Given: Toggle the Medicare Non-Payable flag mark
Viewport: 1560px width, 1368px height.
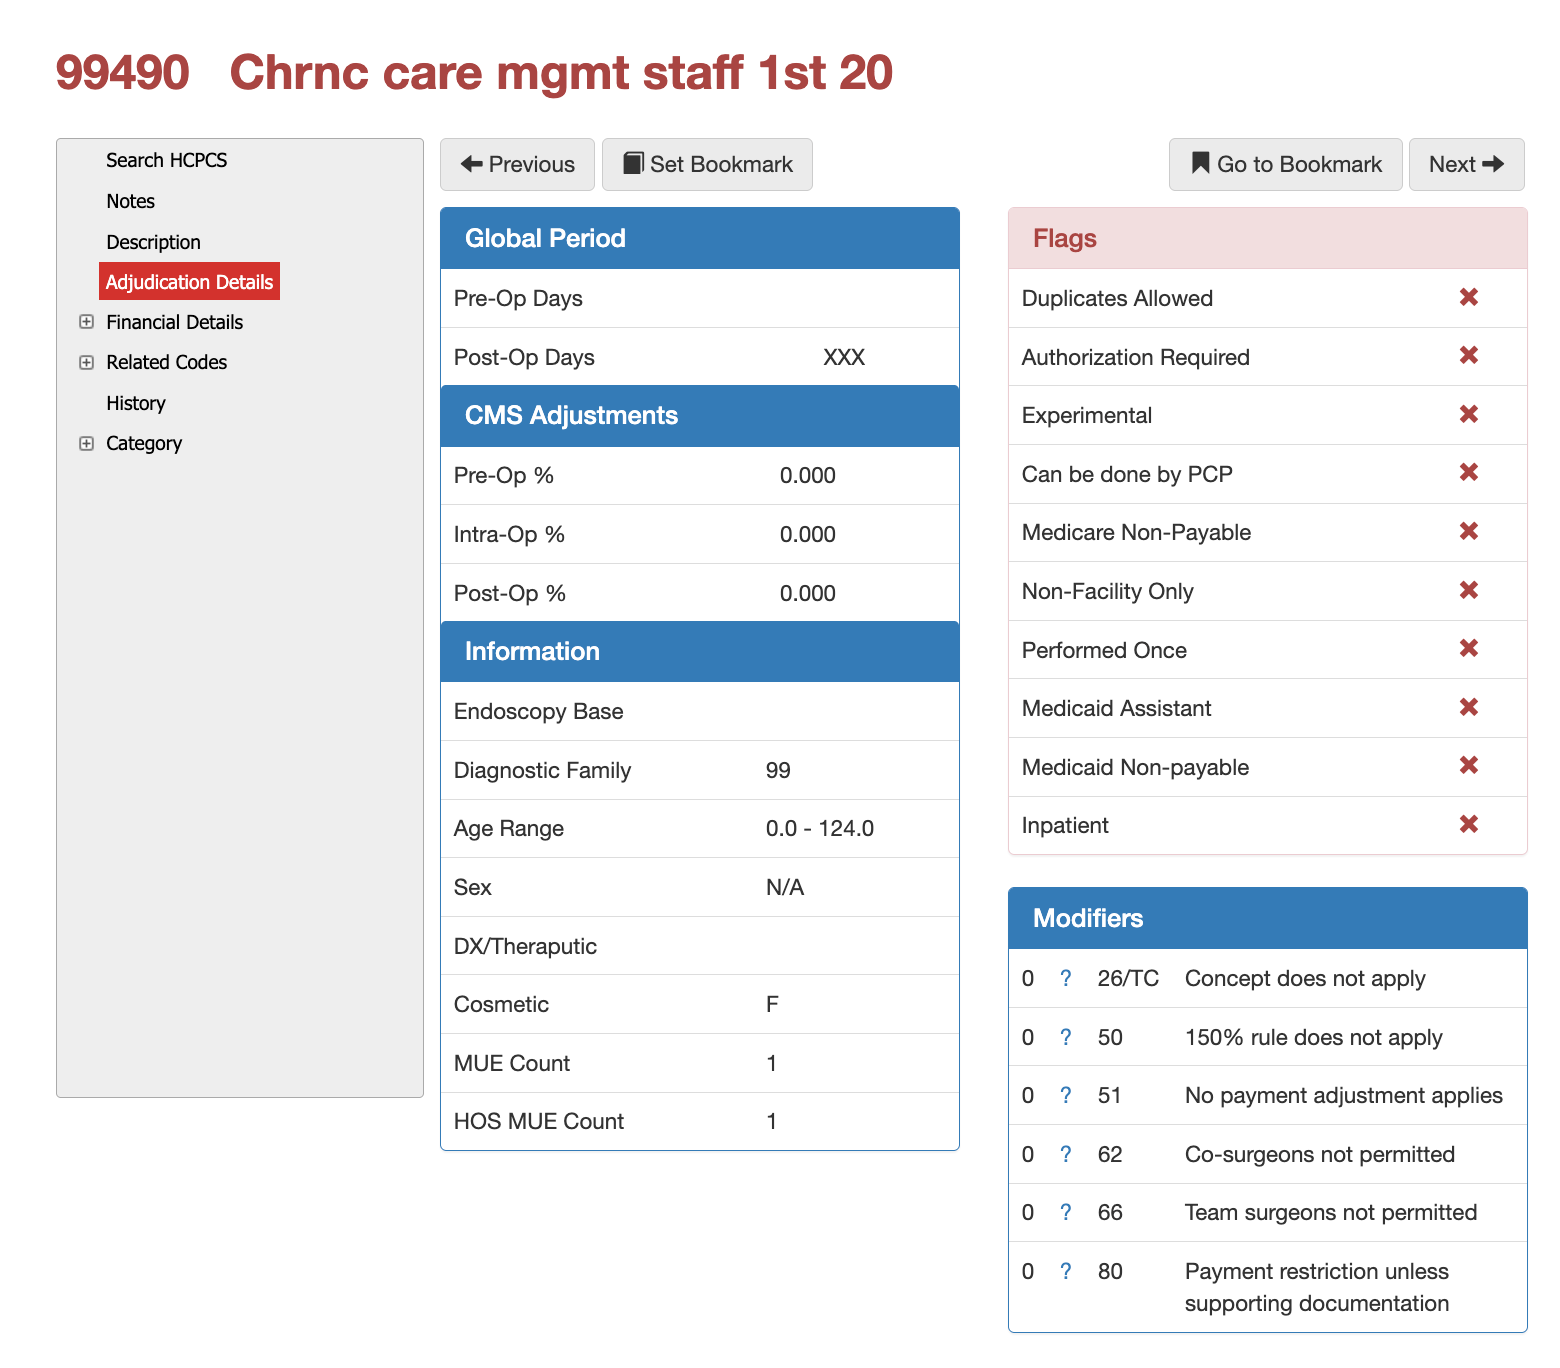Looking at the screenshot, I should pos(1468,531).
